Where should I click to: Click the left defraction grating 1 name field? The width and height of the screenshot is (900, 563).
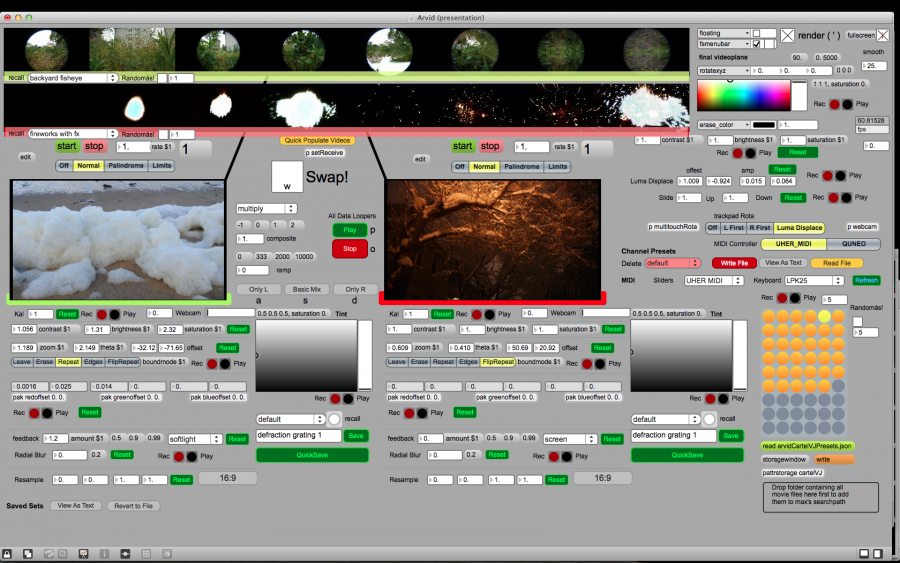click(298, 436)
